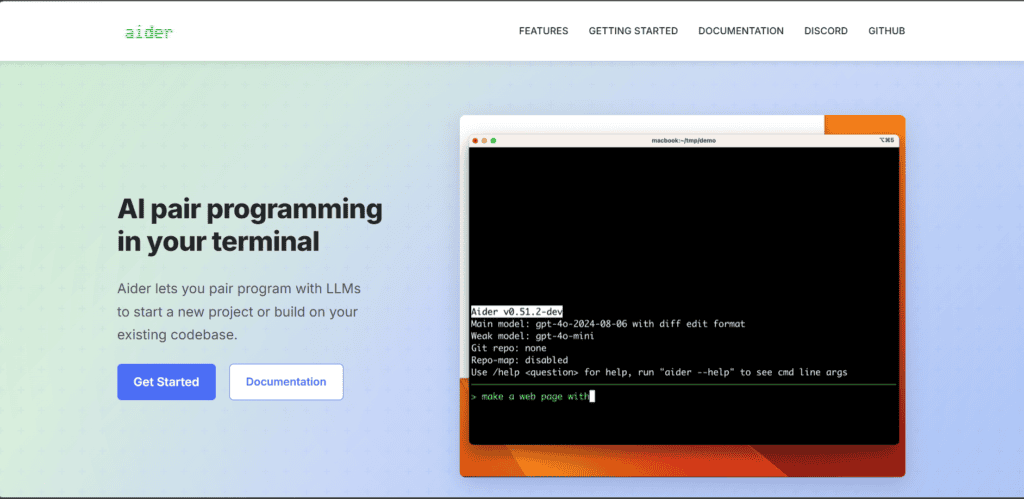Go to Getting Started in the navbar
Screen dimensions: 1024x499
coord(633,31)
